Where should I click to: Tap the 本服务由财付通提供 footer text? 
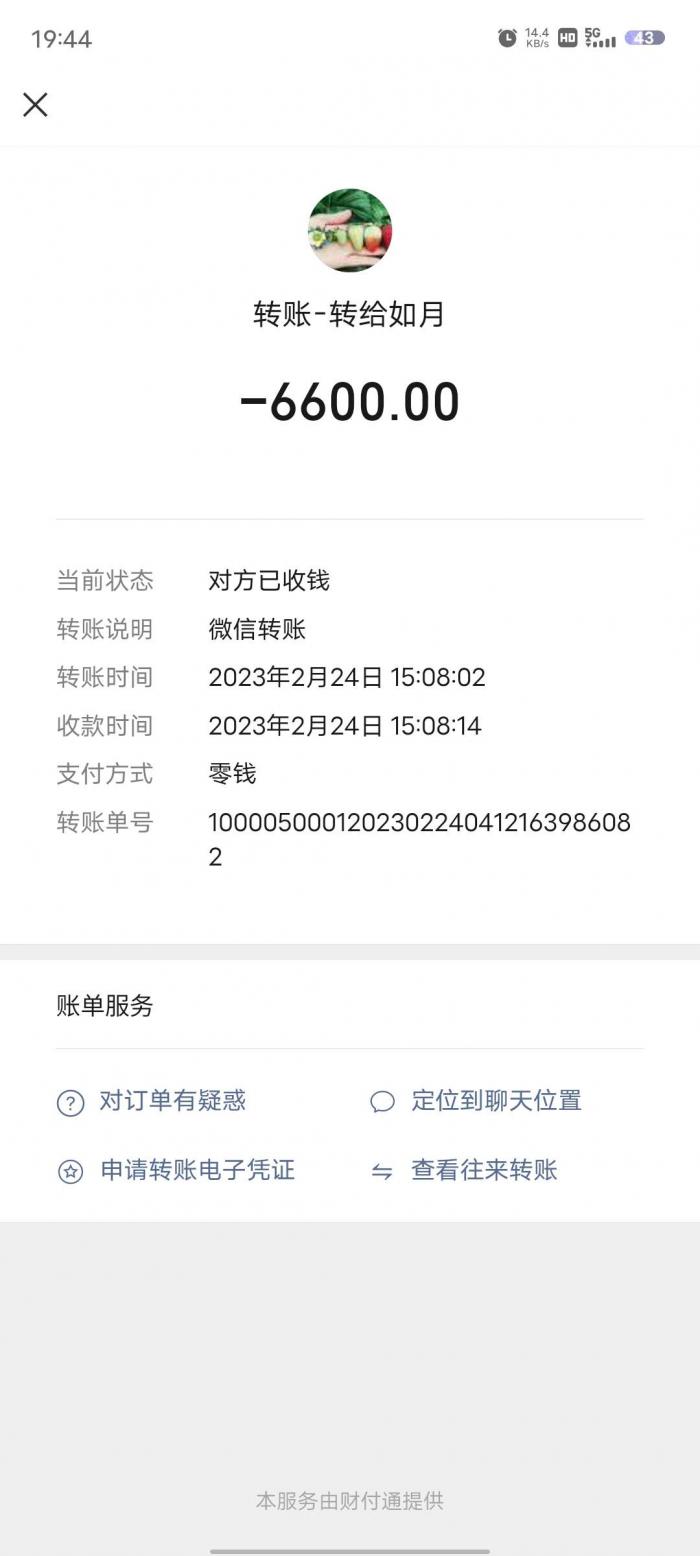pyautogui.click(x=350, y=1500)
